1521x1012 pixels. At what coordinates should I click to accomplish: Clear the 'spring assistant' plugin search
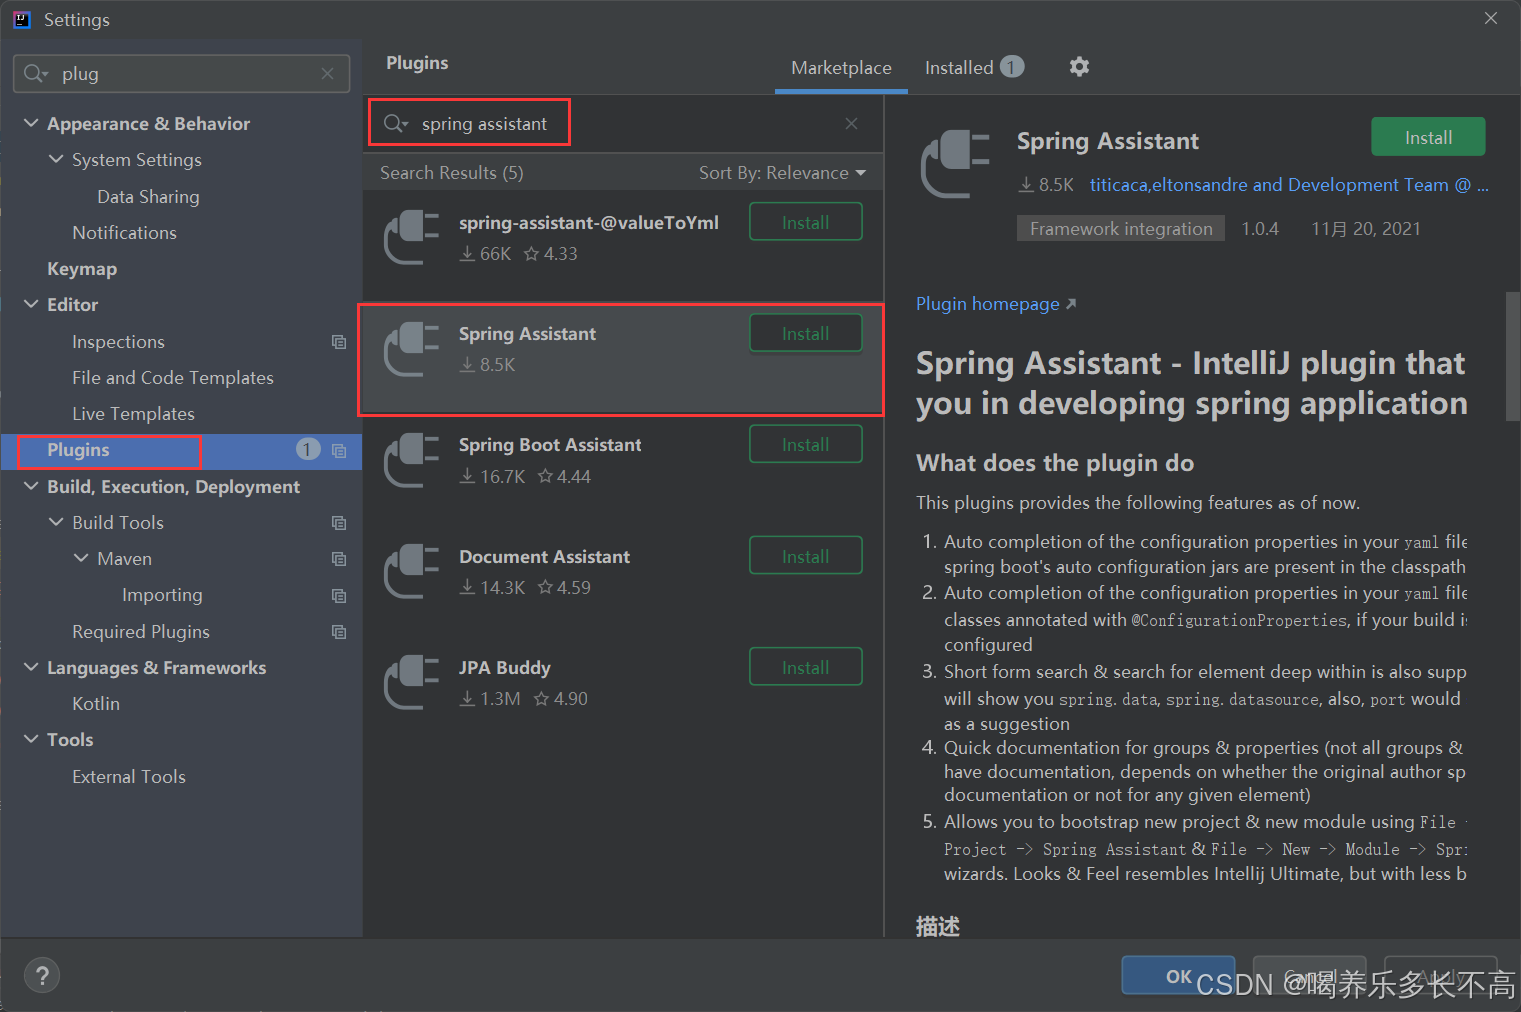tap(851, 124)
